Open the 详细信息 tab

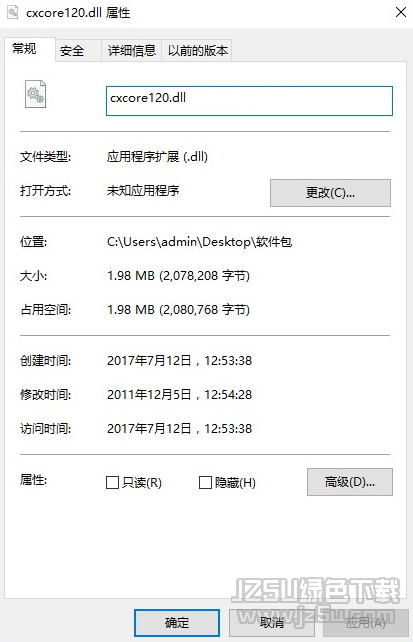click(x=131, y=51)
